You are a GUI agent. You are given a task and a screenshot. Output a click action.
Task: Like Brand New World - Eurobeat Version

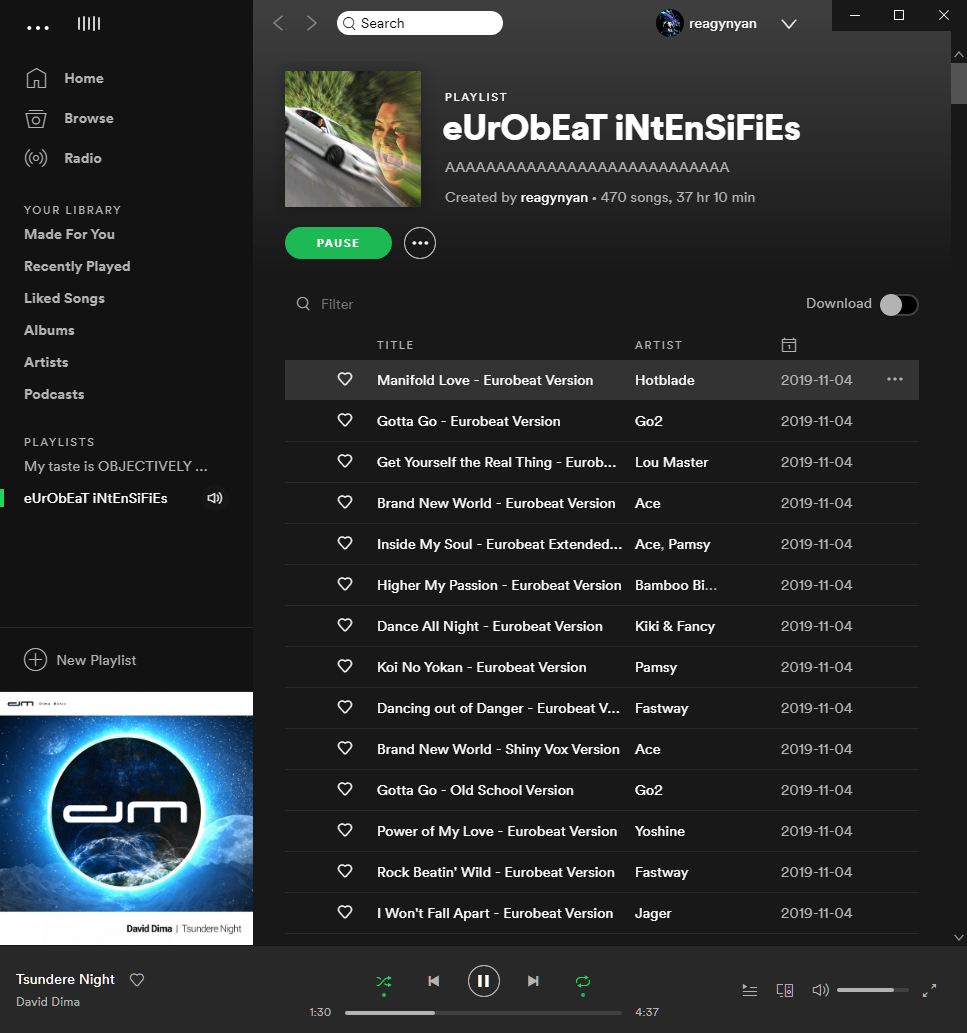pyautogui.click(x=345, y=502)
